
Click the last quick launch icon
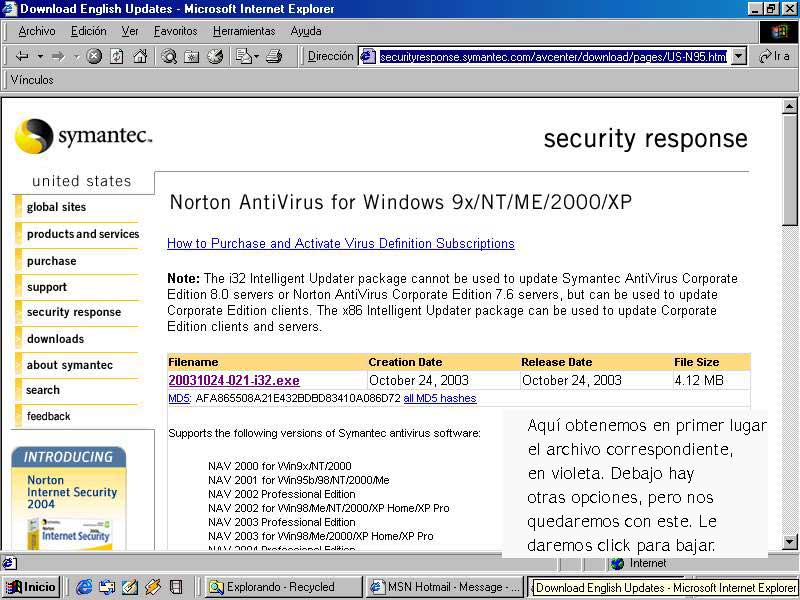point(176,587)
